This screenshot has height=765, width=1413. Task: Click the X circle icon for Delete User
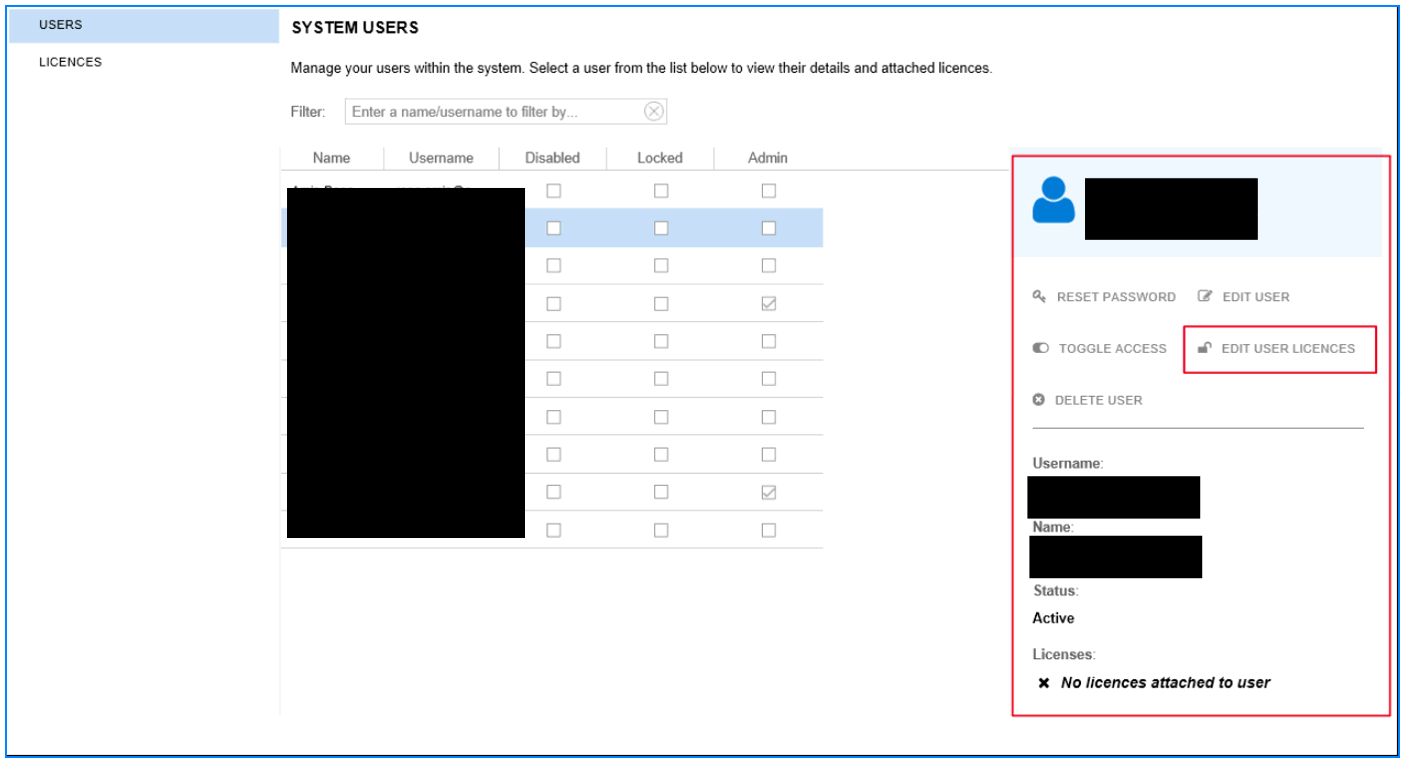[x=1039, y=400]
